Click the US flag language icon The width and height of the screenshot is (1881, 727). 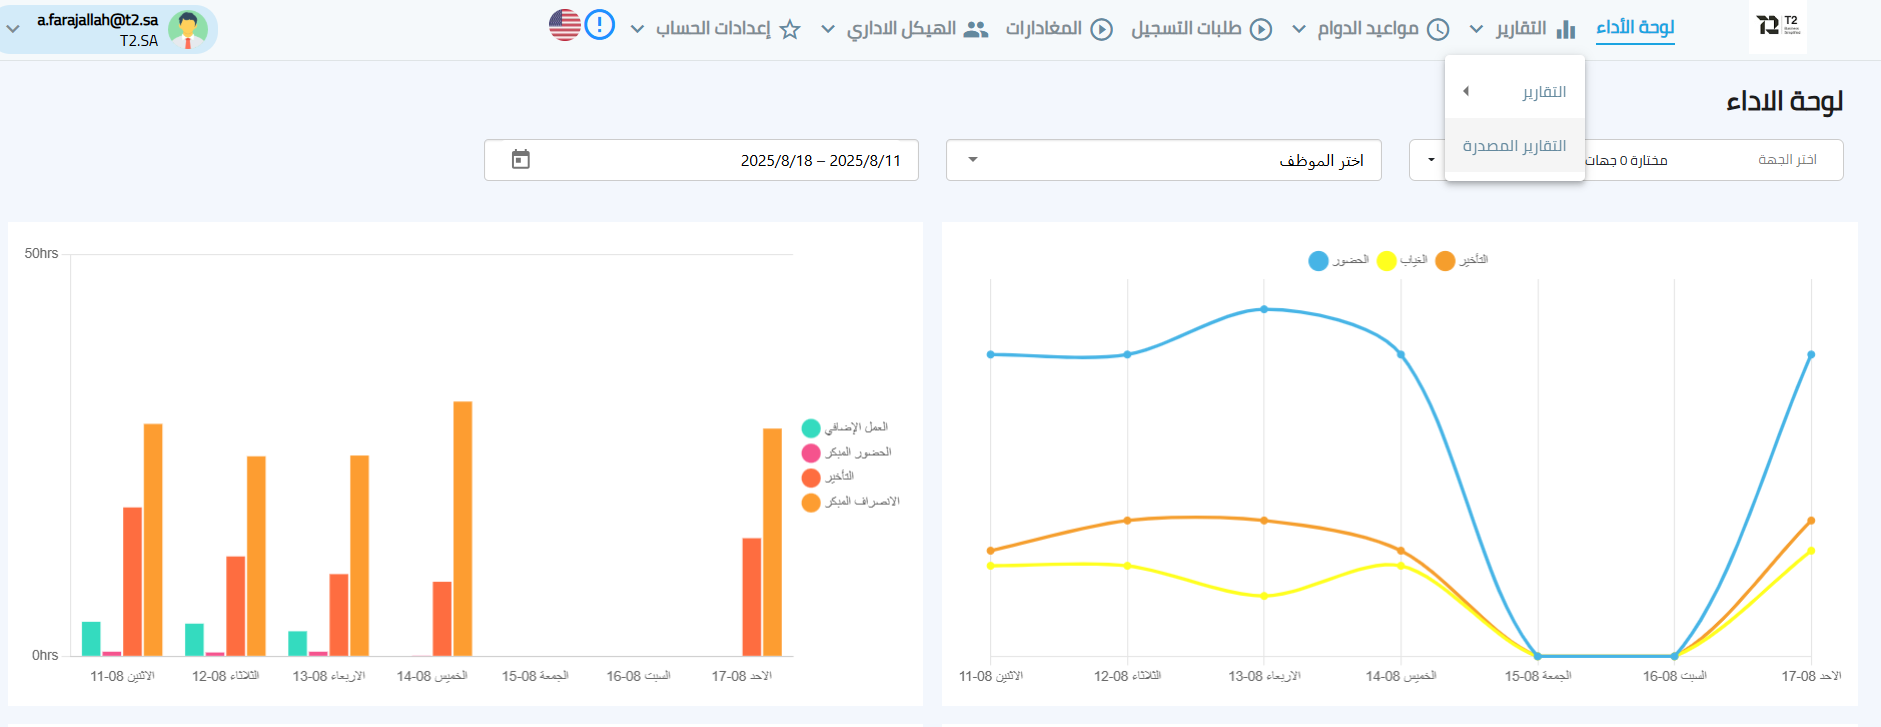[x=565, y=25]
